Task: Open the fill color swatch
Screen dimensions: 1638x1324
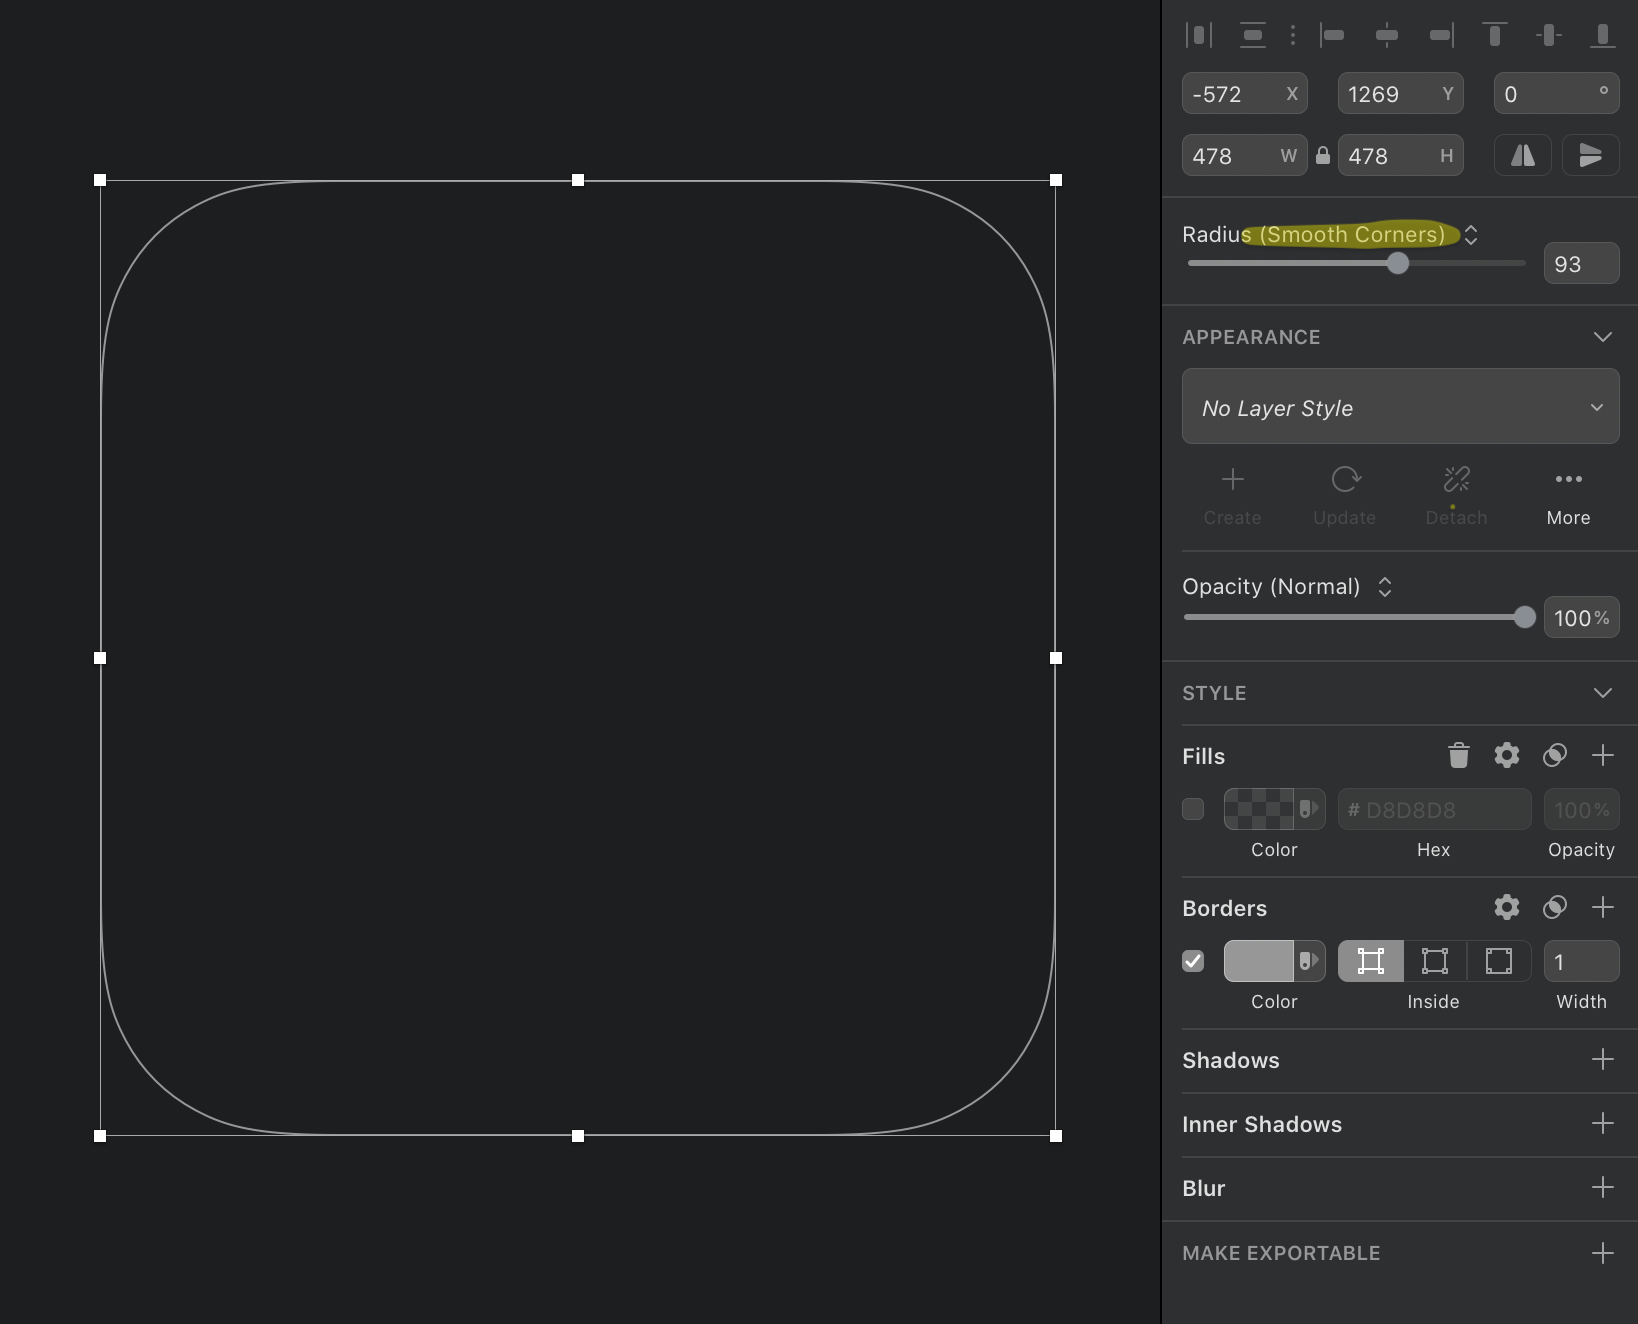Action: click(1259, 809)
